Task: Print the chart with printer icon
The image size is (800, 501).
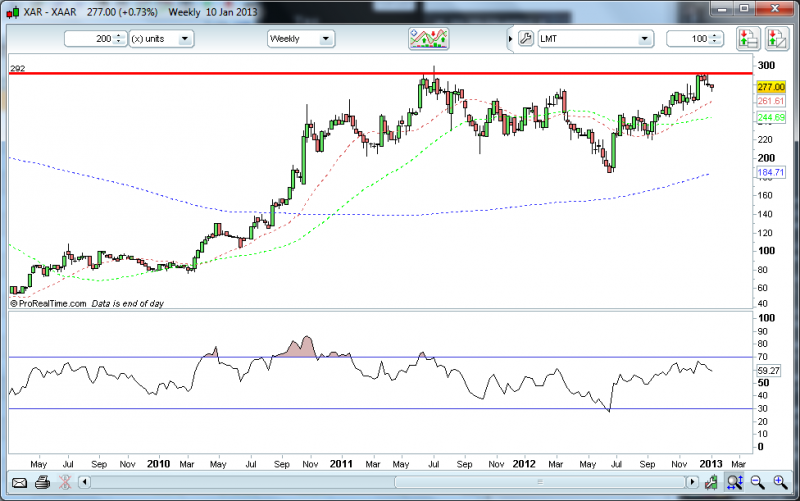Action: click(42, 482)
